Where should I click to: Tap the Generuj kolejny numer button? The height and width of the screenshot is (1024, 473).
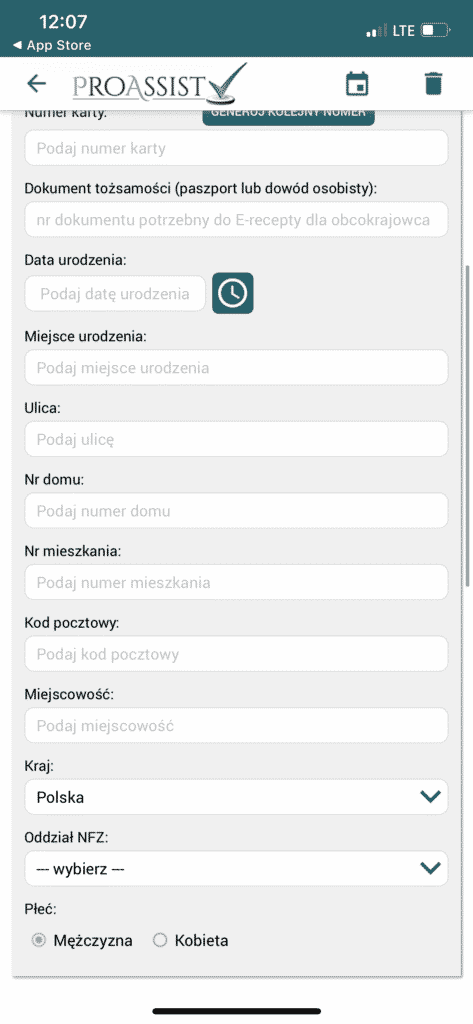click(x=288, y=116)
